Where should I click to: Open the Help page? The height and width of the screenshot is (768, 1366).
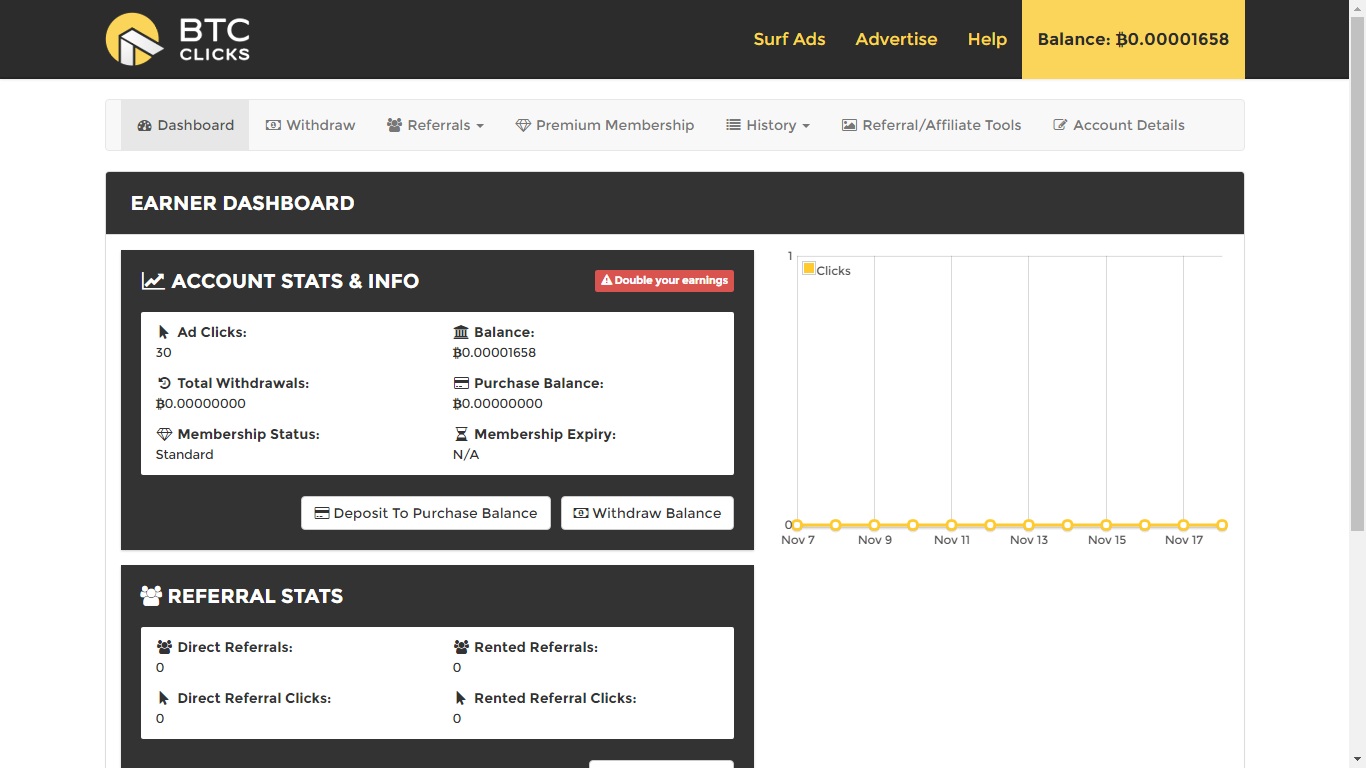(x=987, y=39)
